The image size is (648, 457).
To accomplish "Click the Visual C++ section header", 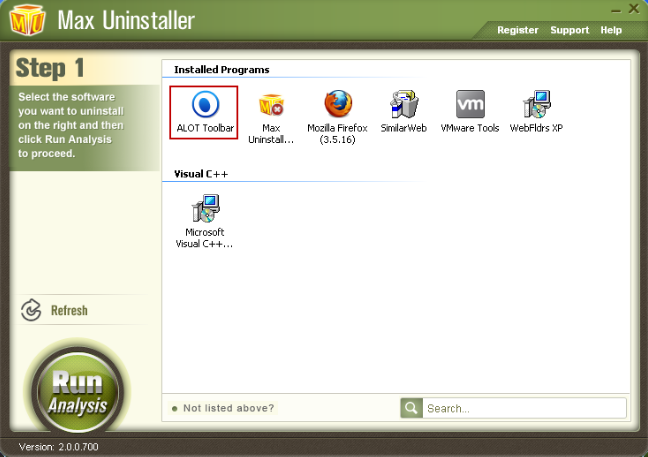I will point(201,174).
